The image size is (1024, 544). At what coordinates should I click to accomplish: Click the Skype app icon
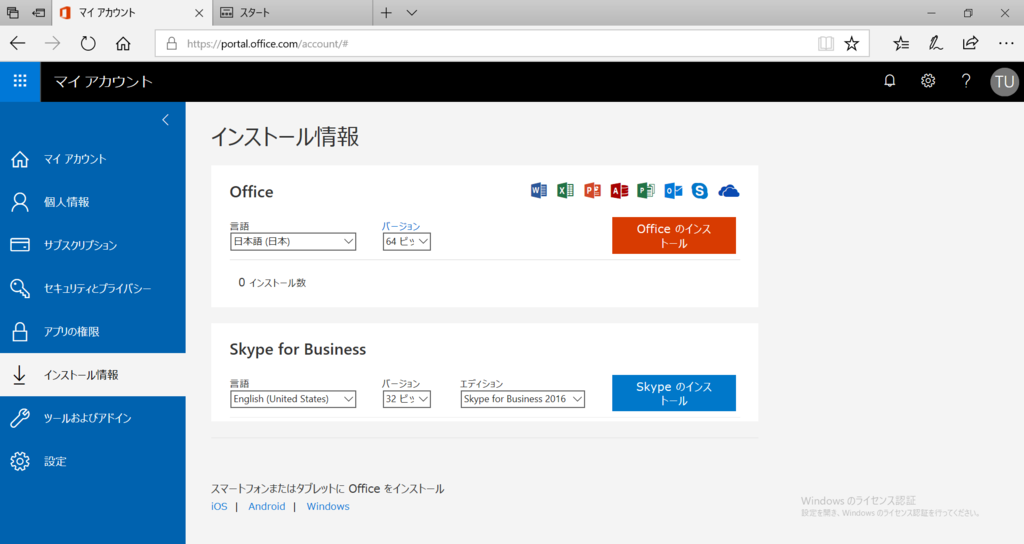[699, 190]
